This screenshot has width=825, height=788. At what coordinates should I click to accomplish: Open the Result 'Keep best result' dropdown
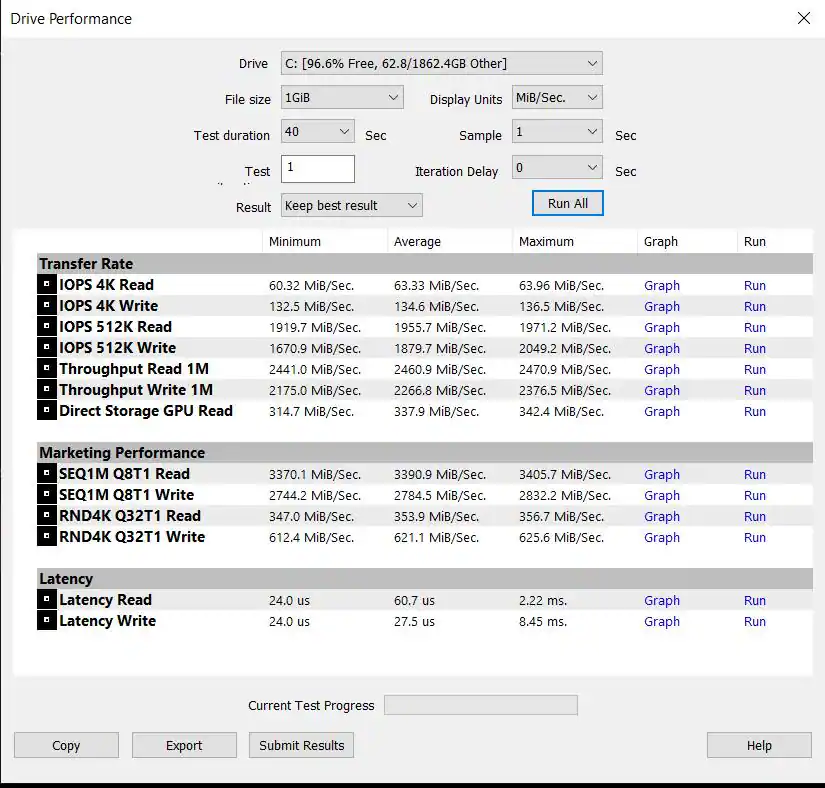351,206
